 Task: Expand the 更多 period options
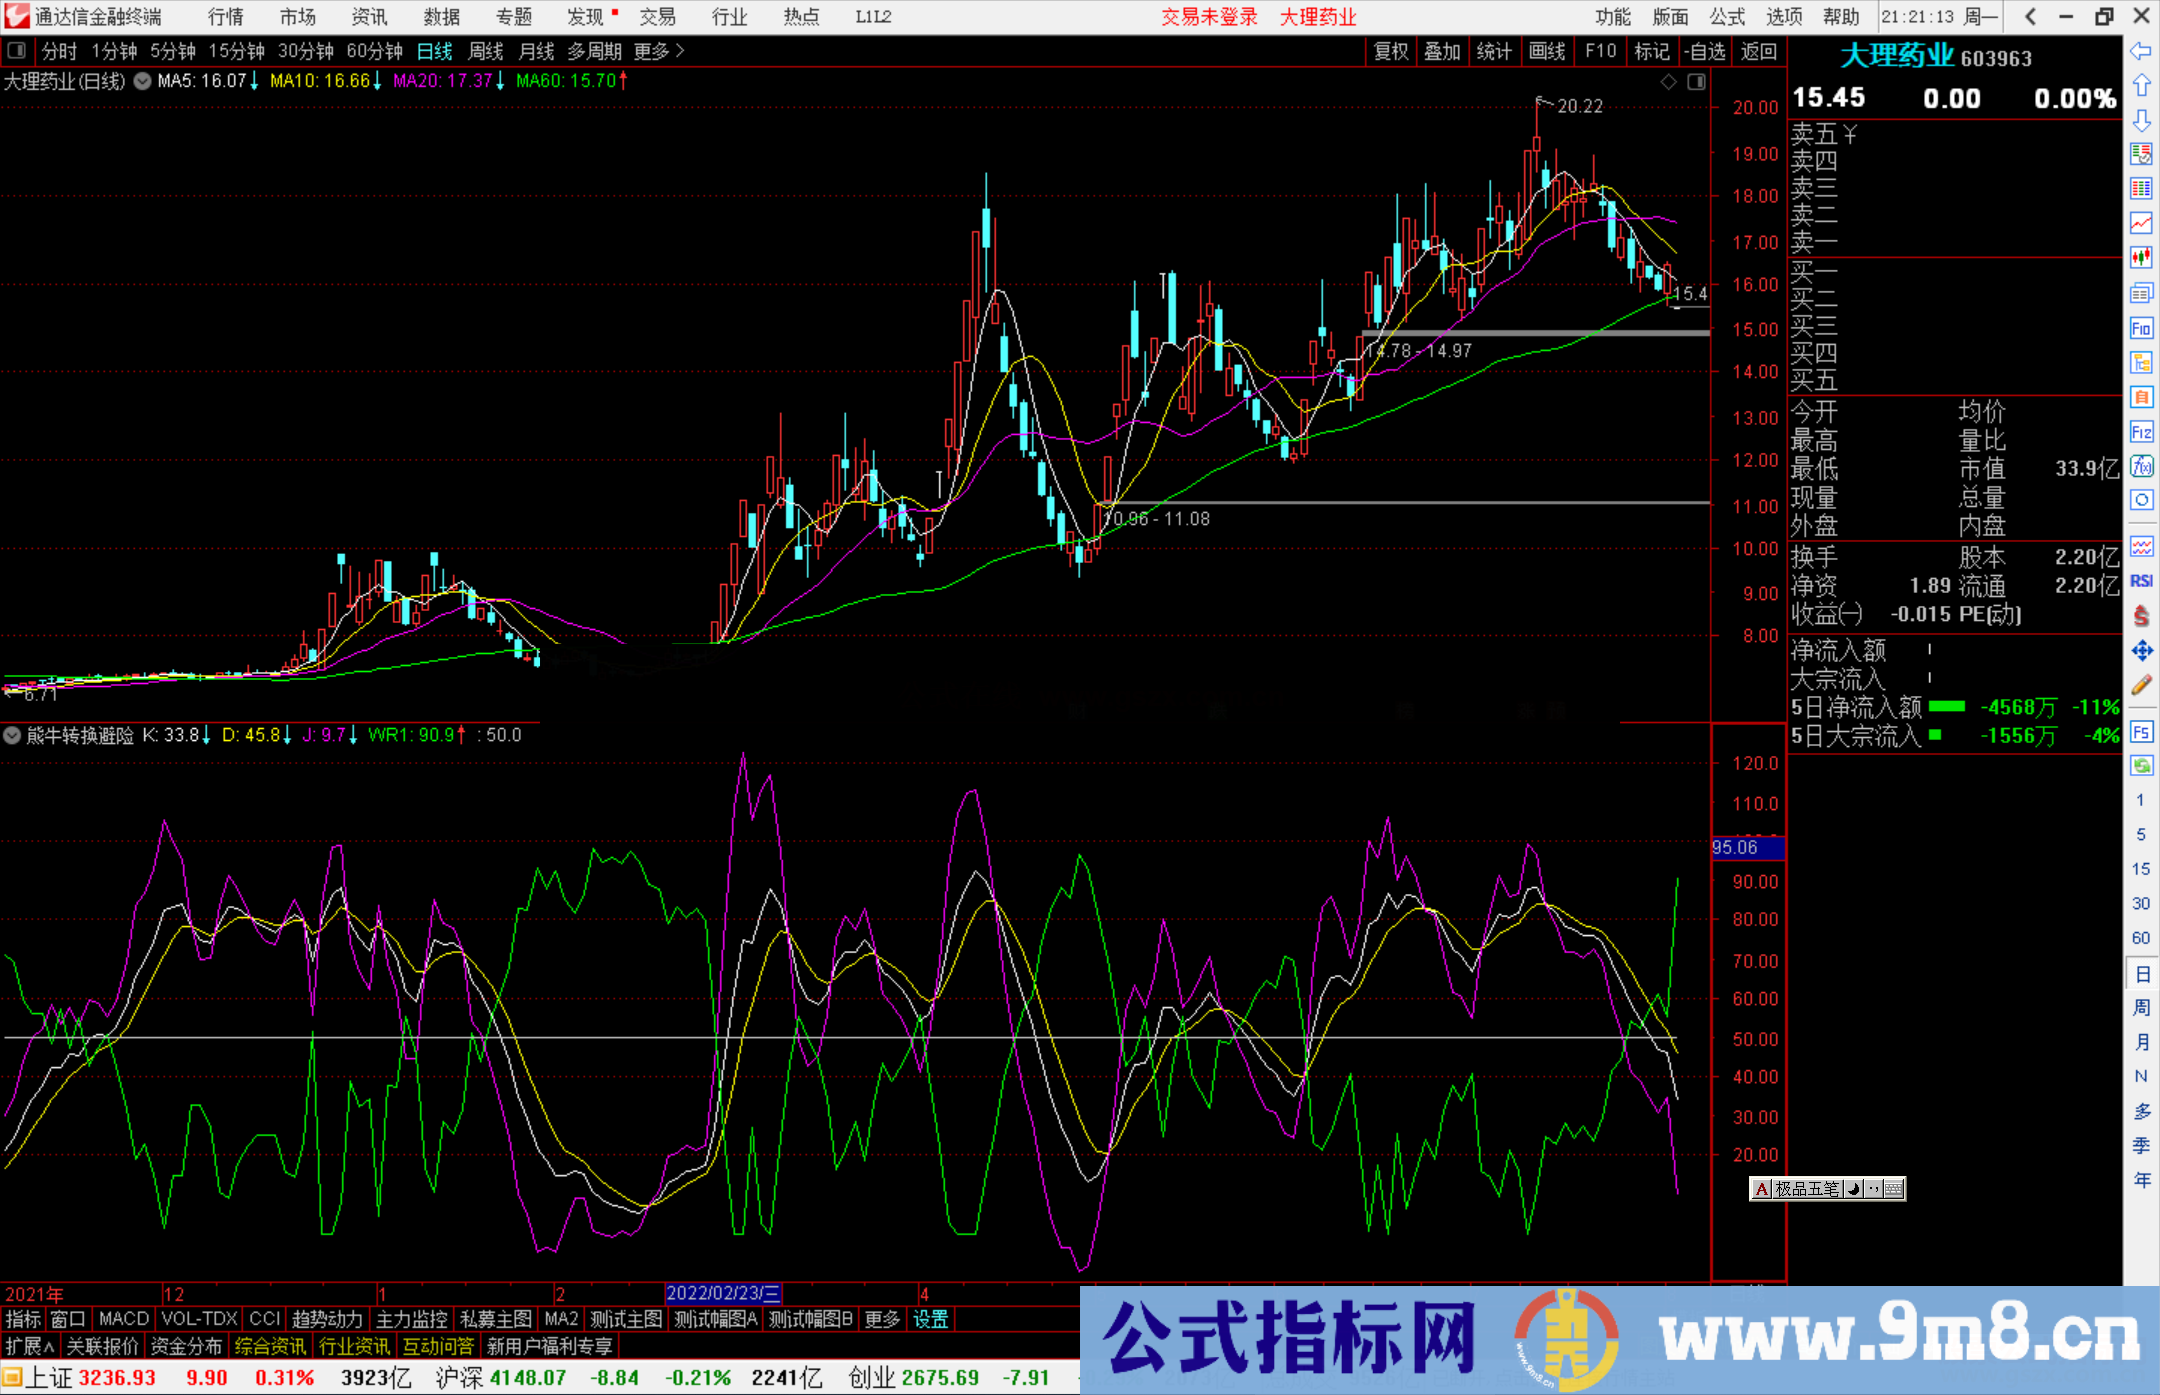tap(659, 51)
